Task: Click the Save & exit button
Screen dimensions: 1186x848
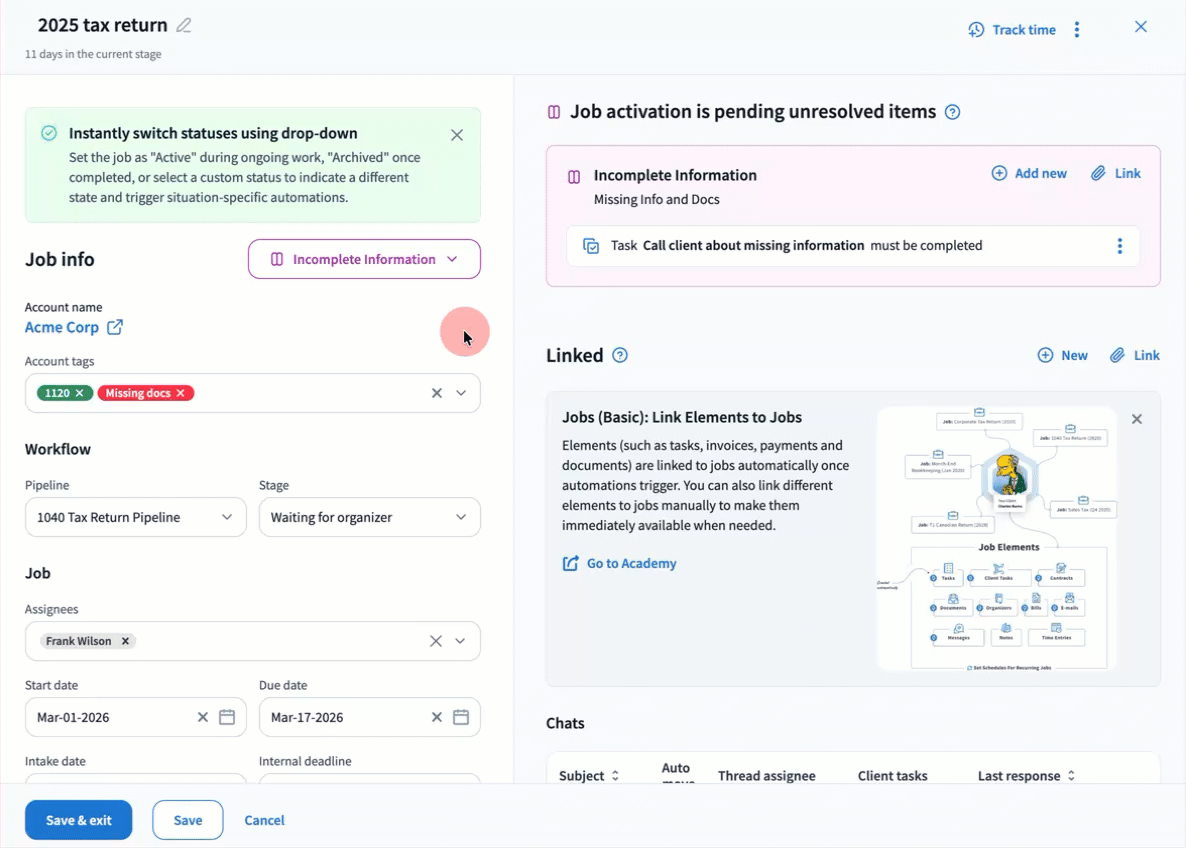Action: pos(78,820)
